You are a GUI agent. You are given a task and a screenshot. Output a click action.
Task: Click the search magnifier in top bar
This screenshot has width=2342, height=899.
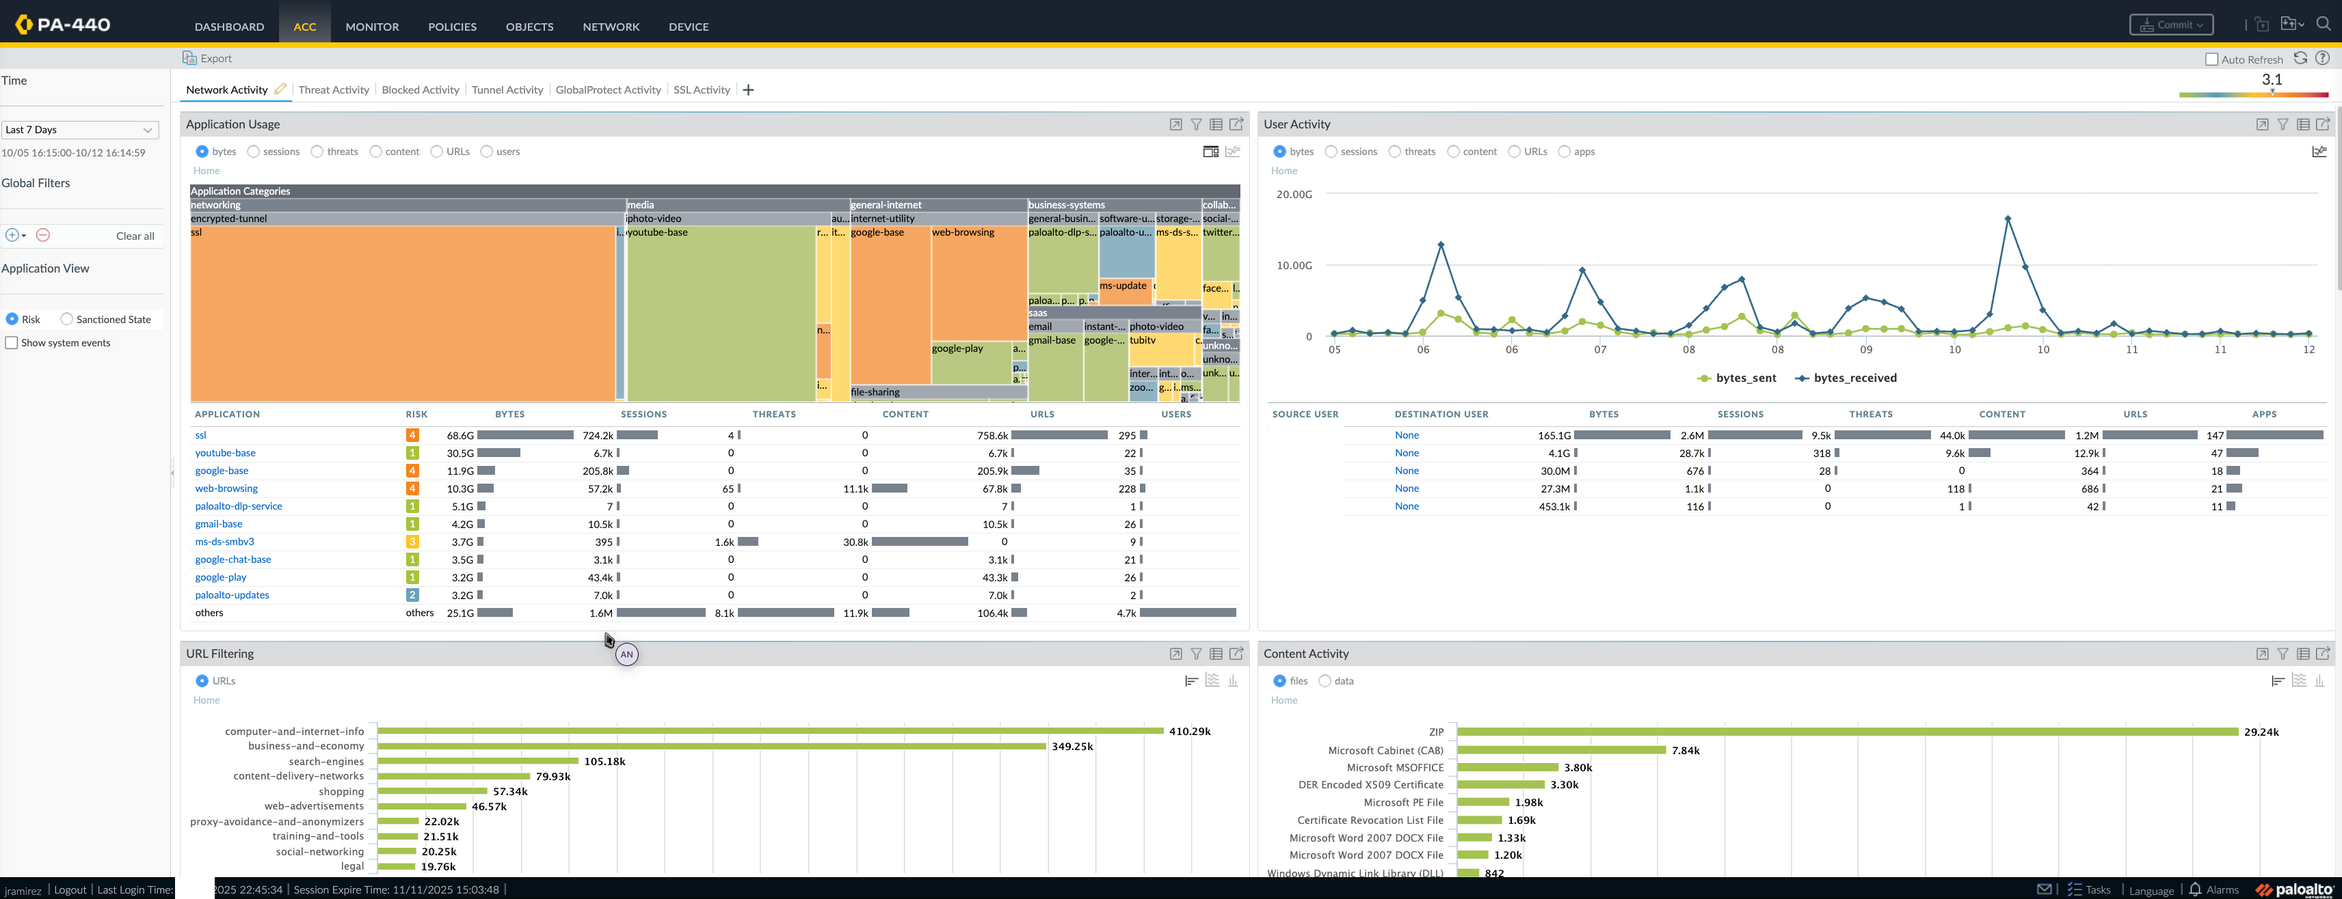coord(2324,24)
